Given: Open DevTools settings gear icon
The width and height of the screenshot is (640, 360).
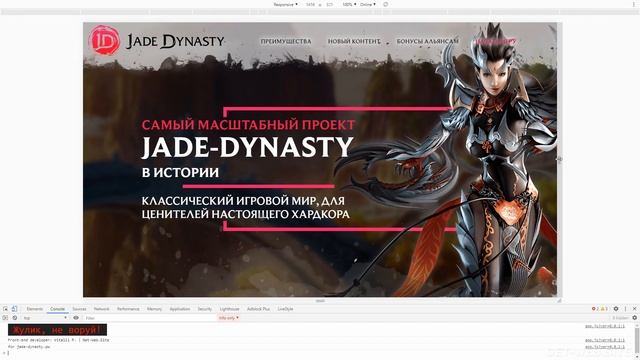Looking at the screenshot, I should (616, 309).
